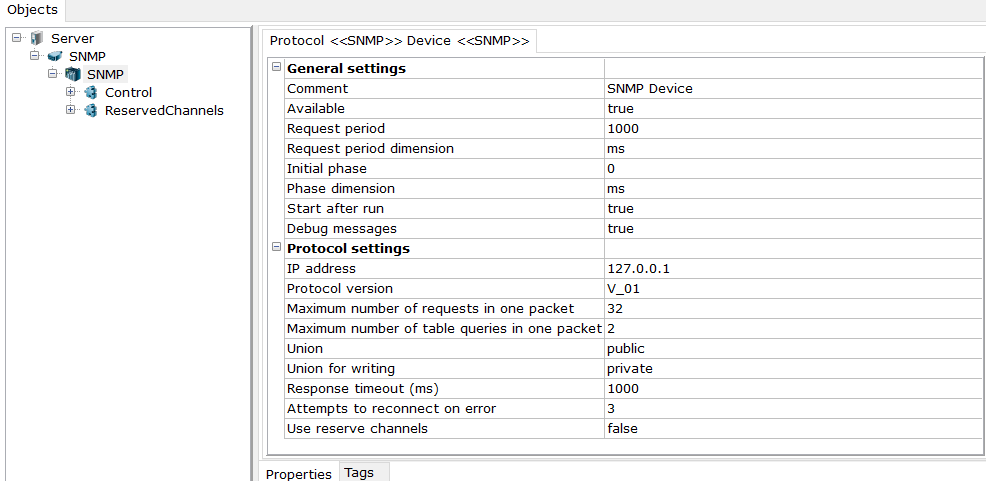Collapse the General settings group
986x481 pixels.
click(276, 67)
